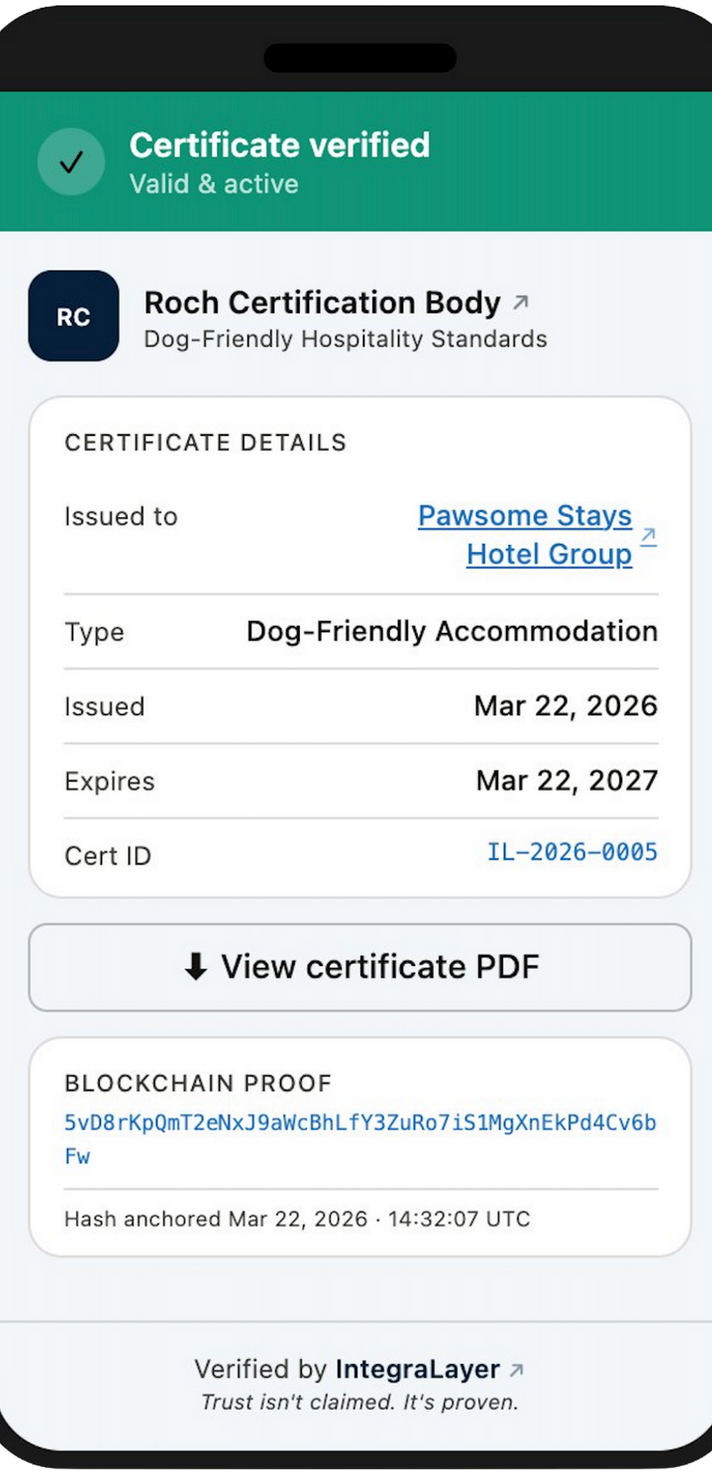Select the Dog-Friendly Accommodation type value

pos(452,631)
